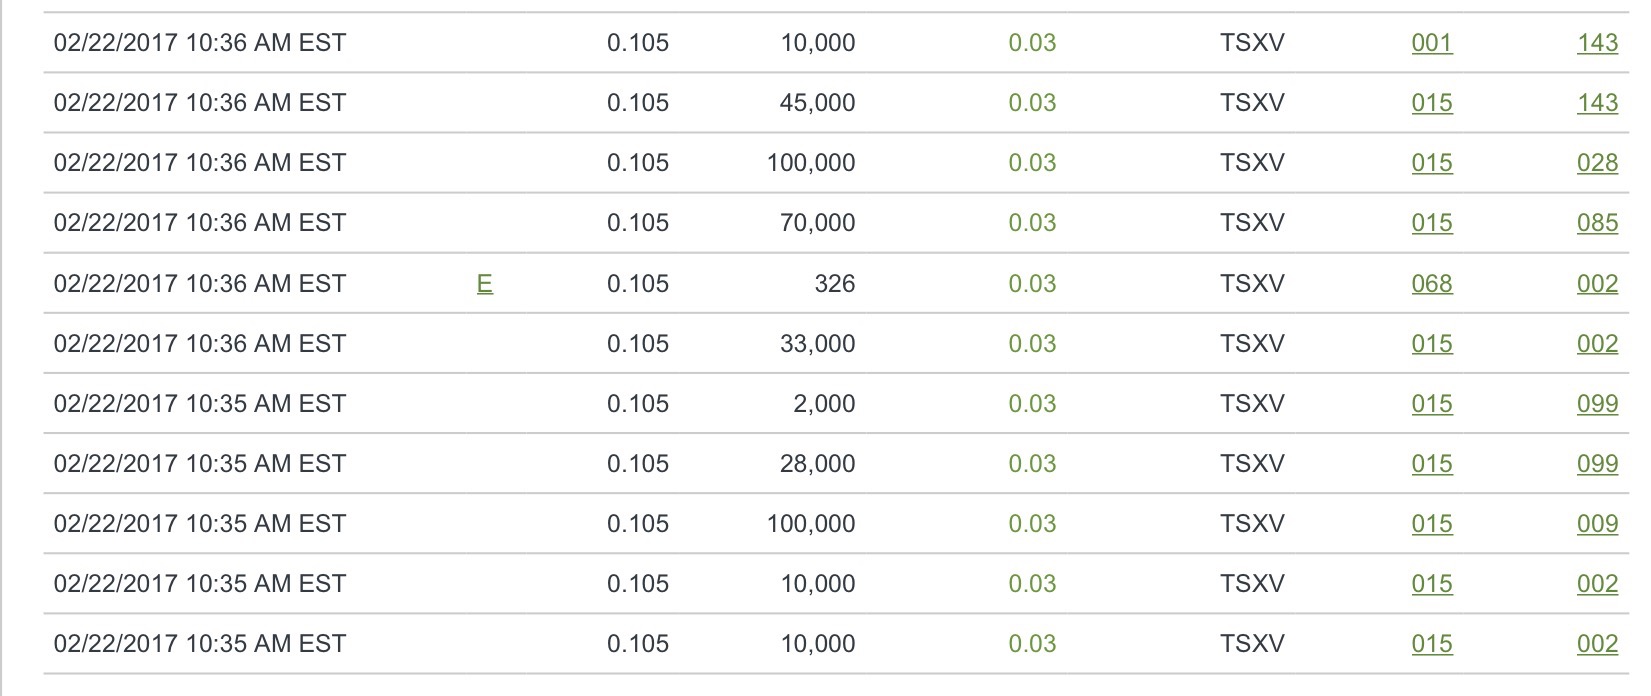1651x696 pixels.
Task: Select the 70,000 volume cell
Action: coord(817,223)
